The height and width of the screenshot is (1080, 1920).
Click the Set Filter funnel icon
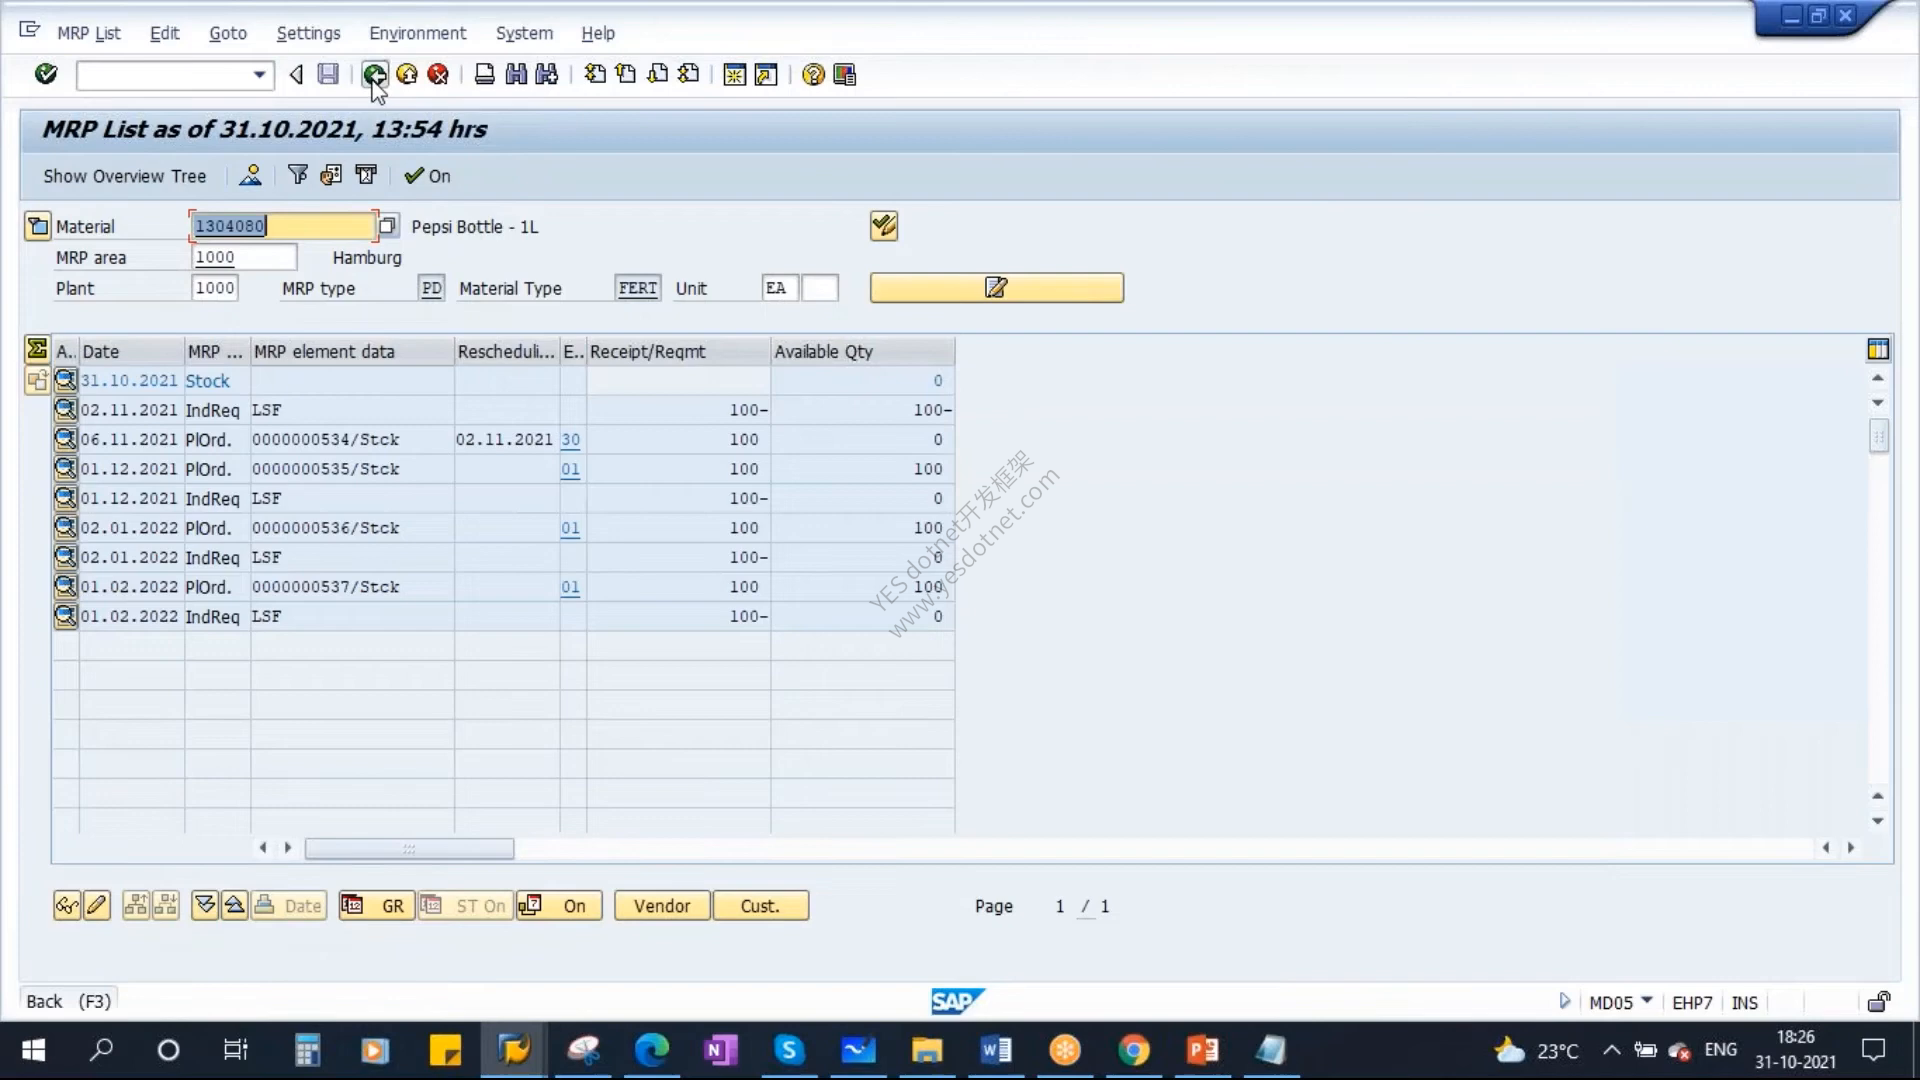click(x=298, y=175)
